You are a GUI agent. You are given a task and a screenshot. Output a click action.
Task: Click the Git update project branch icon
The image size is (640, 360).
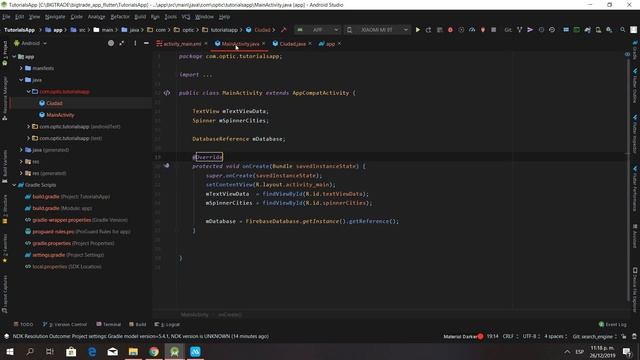[519, 30]
